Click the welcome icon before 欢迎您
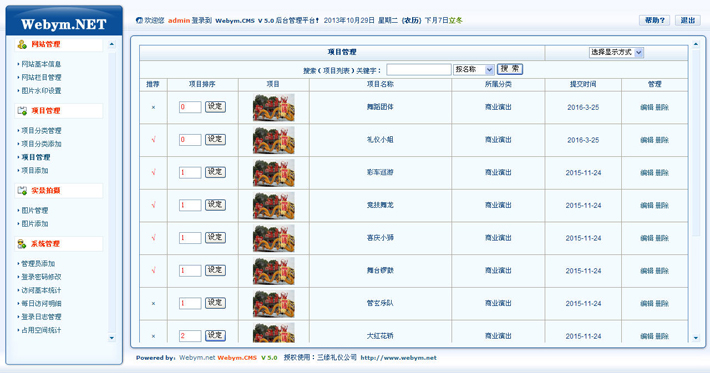The width and height of the screenshot is (710, 373). pos(139,20)
